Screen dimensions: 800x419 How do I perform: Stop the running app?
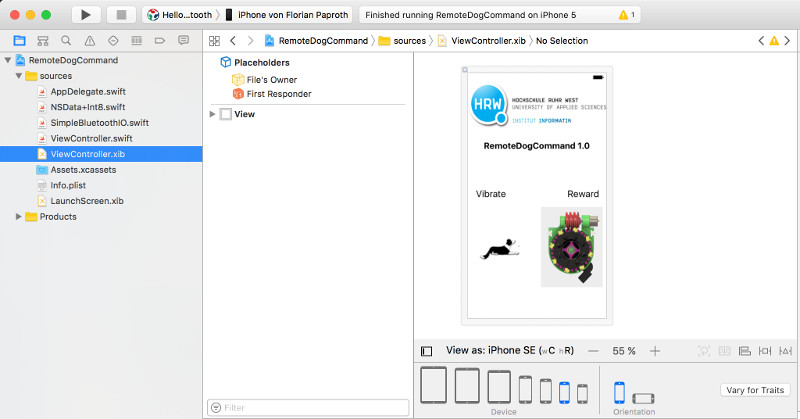[121, 15]
